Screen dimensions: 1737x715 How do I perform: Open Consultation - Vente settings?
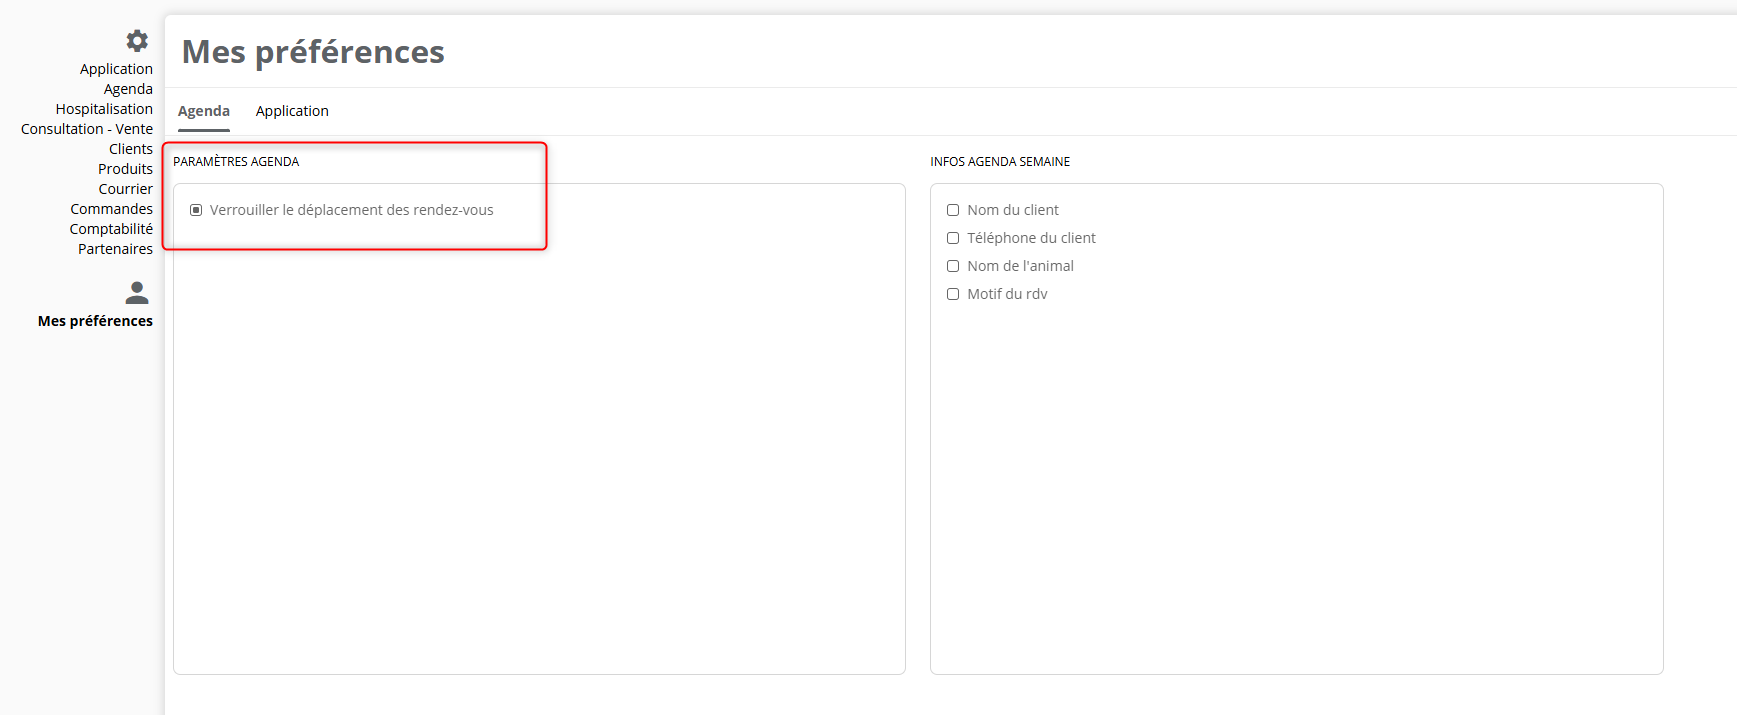pos(87,129)
